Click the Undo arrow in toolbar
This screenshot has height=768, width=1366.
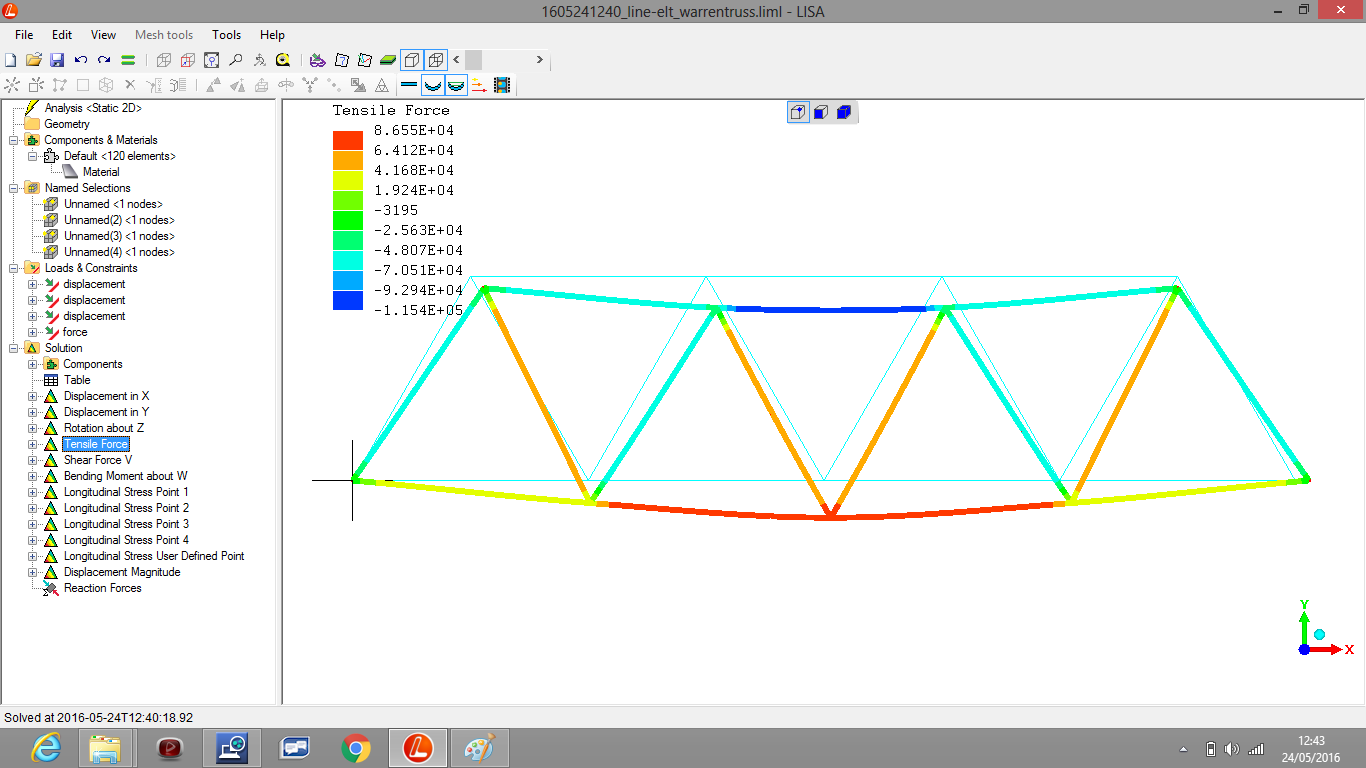click(81, 60)
